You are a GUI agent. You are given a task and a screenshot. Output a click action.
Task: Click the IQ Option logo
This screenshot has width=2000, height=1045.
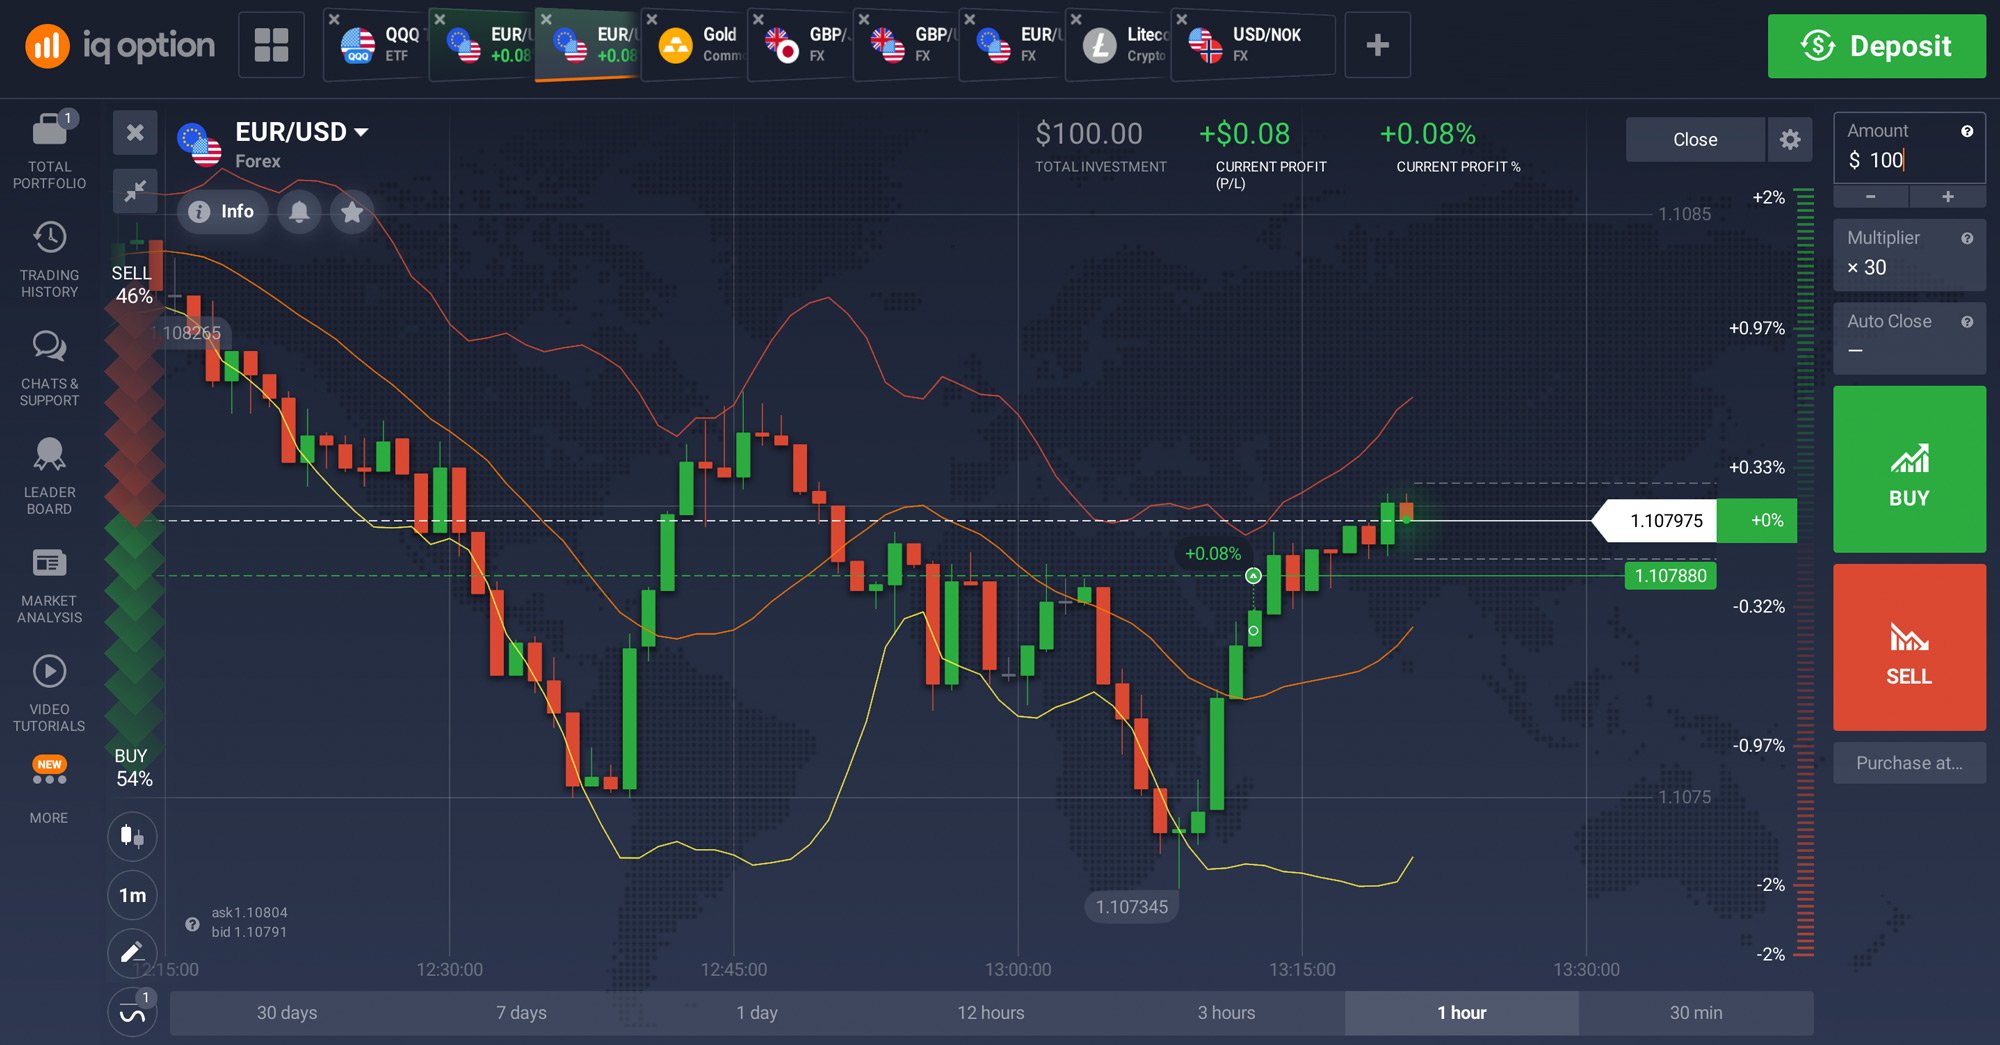pos(120,46)
